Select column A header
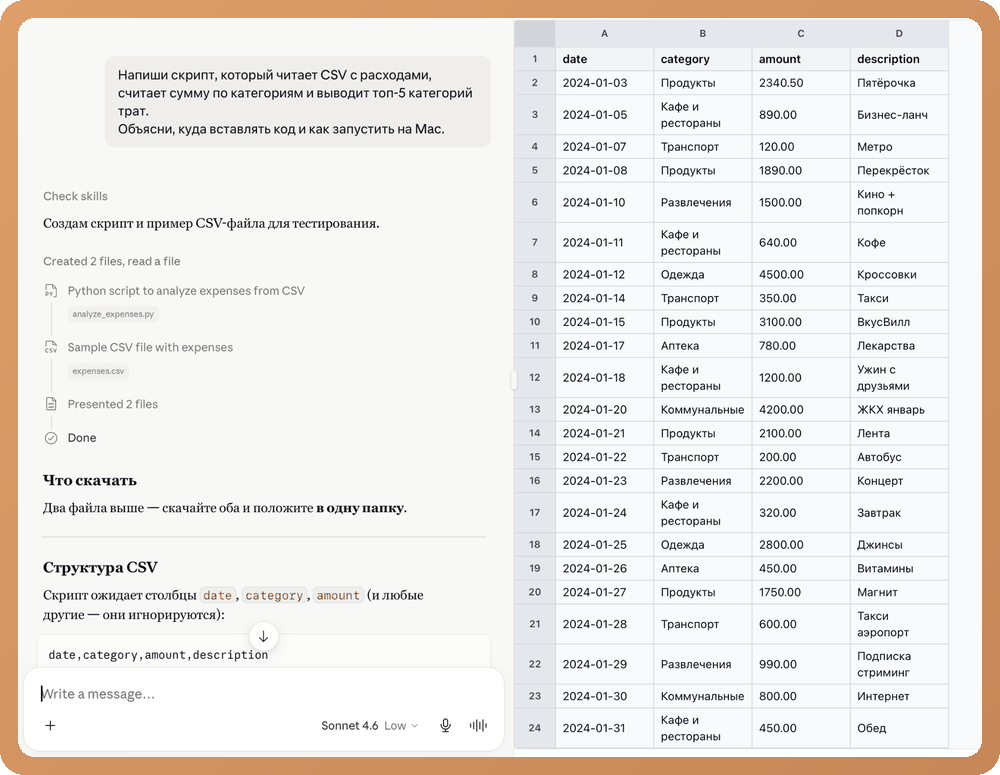This screenshot has width=1000, height=775. point(604,33)
